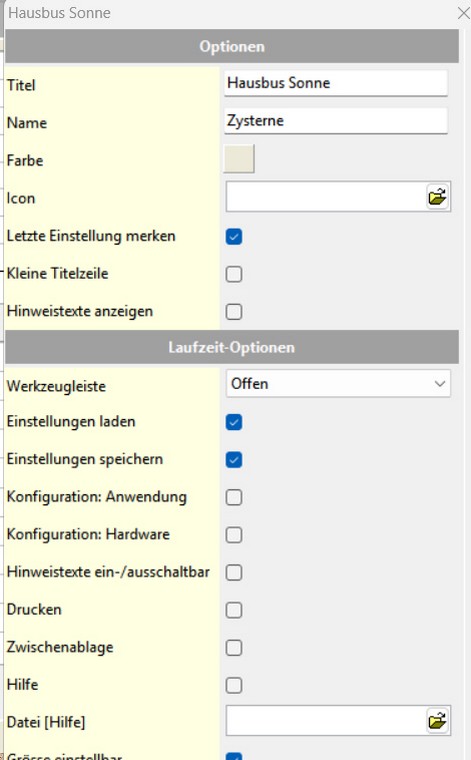The height and width of the screenshot is (760, 471).
Task: Open the folder browse icon for Icon field
Action: pos(438,197)
